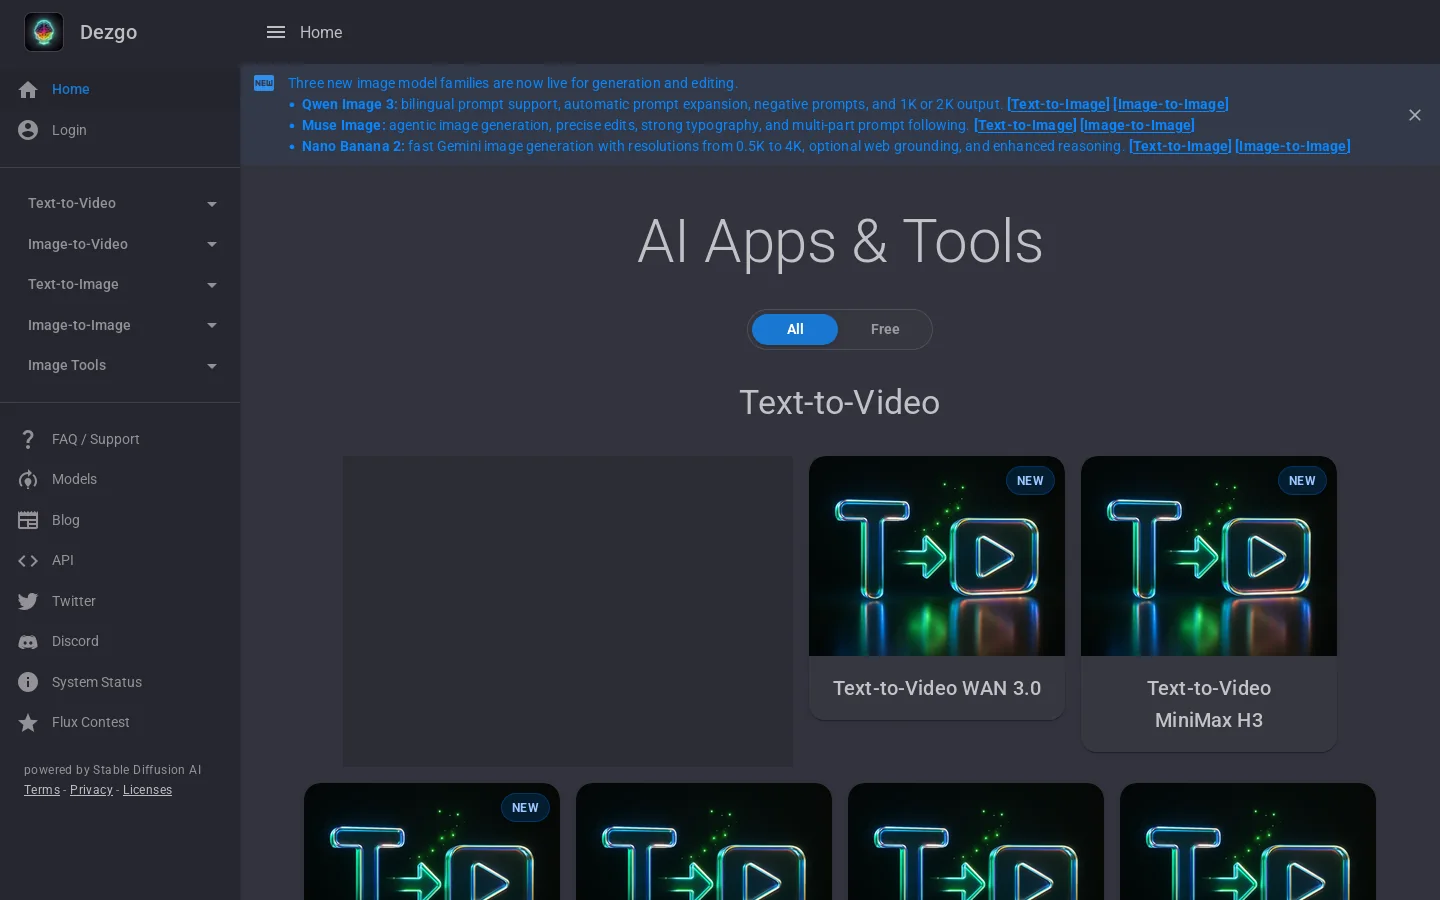Click the Login account icon

click(x=28, y=130)
